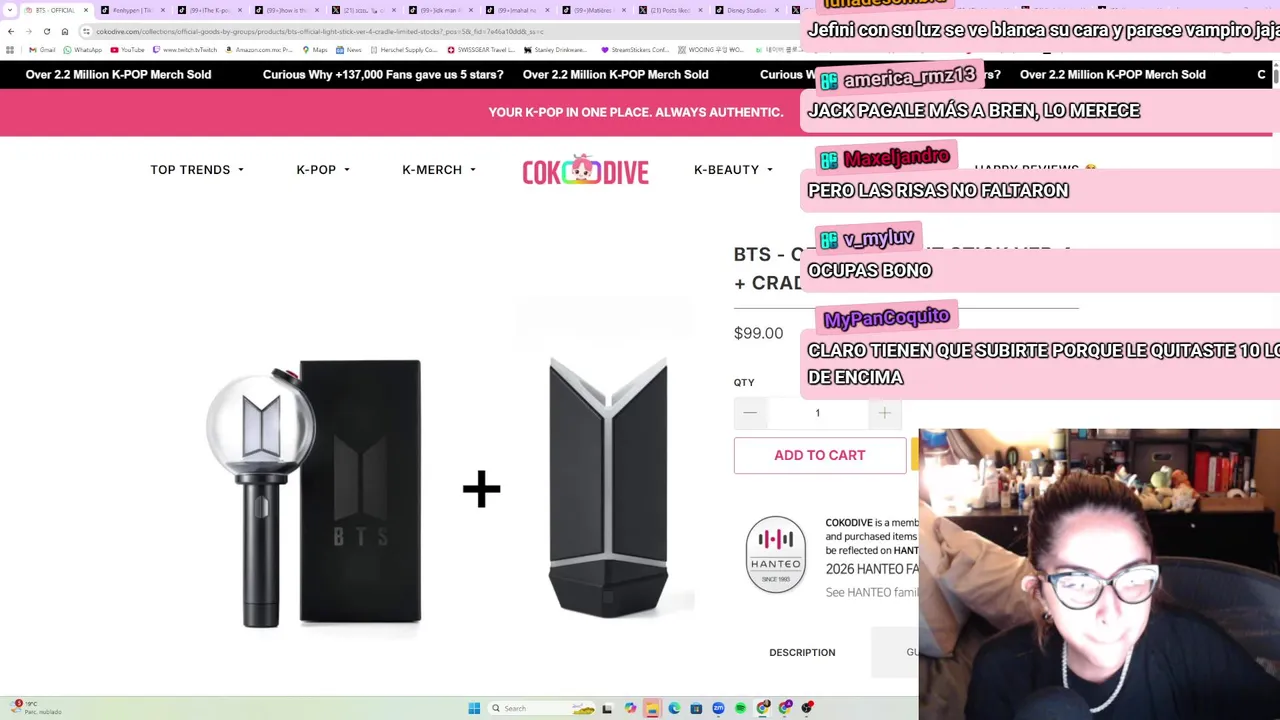Increase quantity with plus button
1280x720 pixels.
[x=884, y=413]
